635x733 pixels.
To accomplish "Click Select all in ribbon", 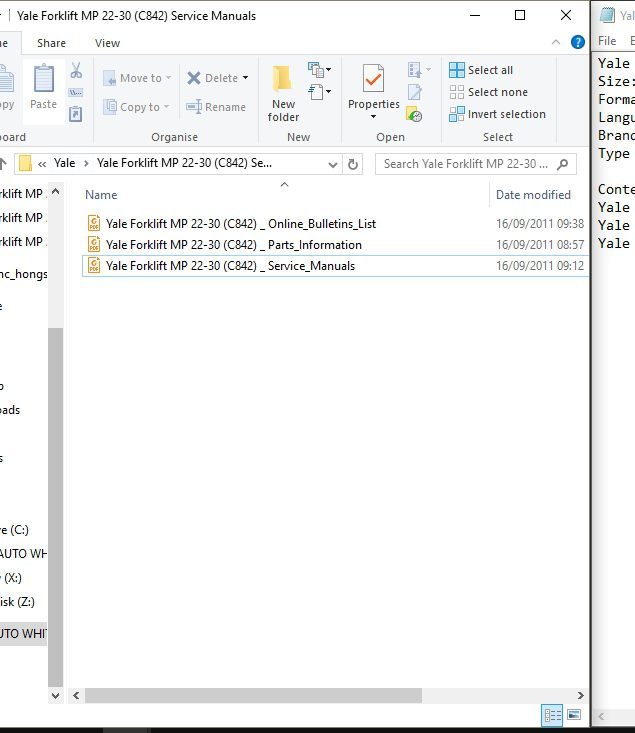I will (481, 70).
